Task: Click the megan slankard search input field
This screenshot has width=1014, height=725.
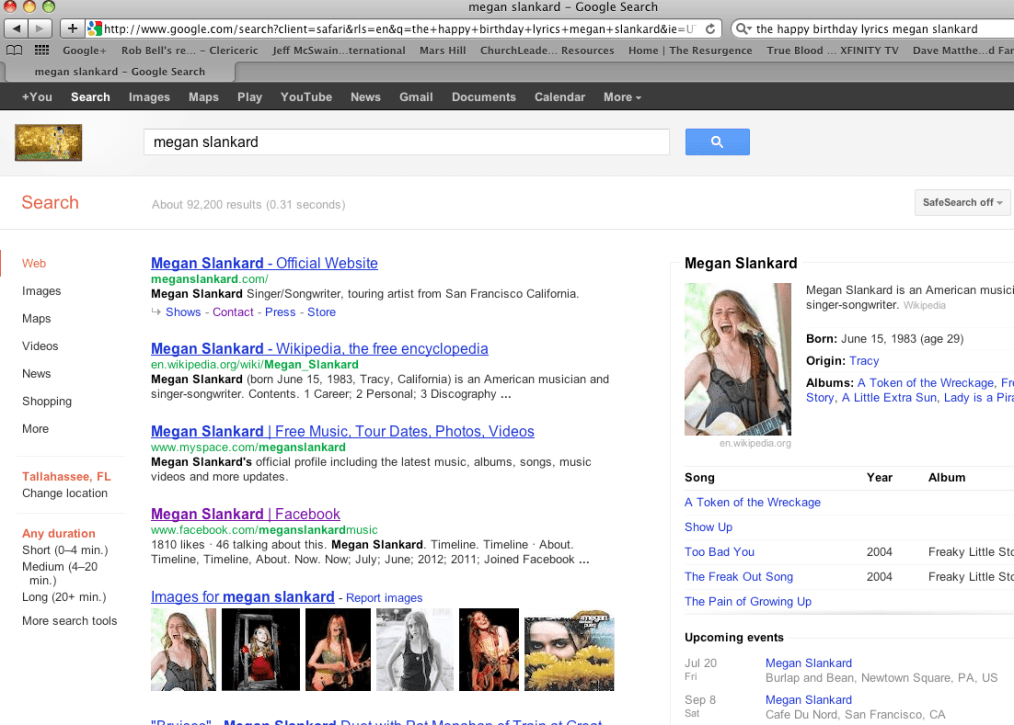Action: pyautogui.click(x=406, y=142)
